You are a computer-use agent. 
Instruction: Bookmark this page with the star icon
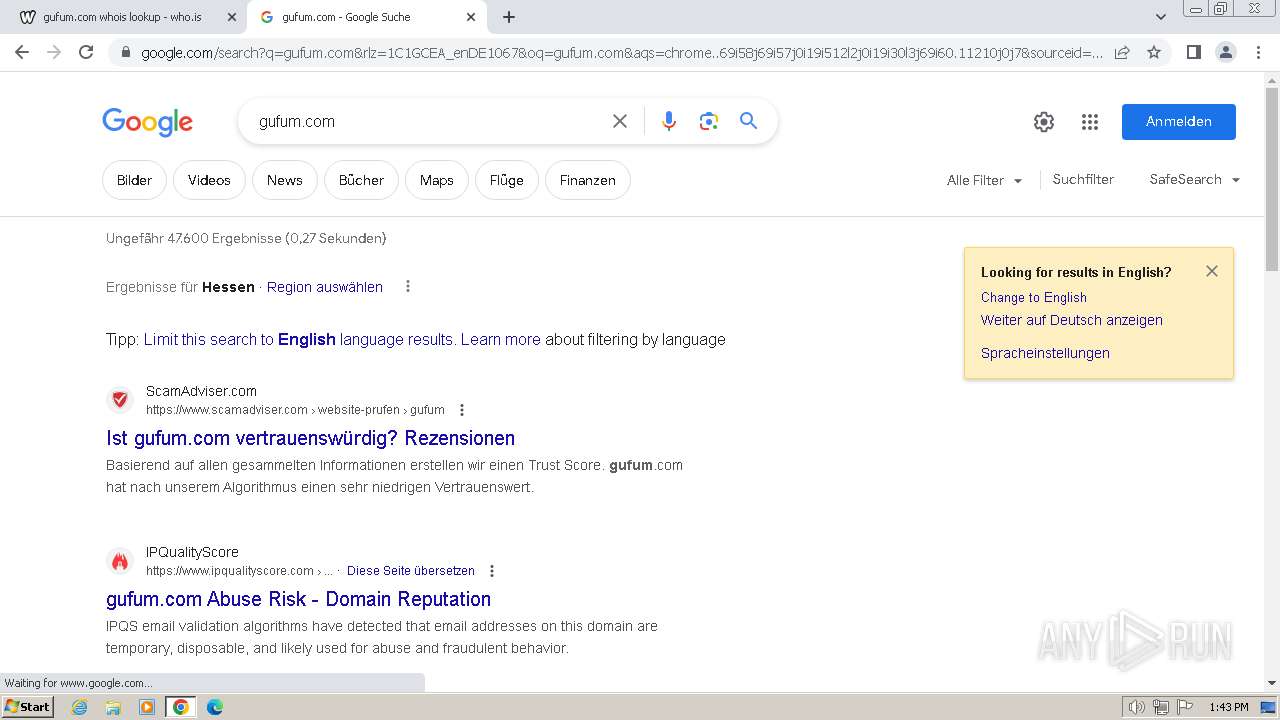[1154, 52]
